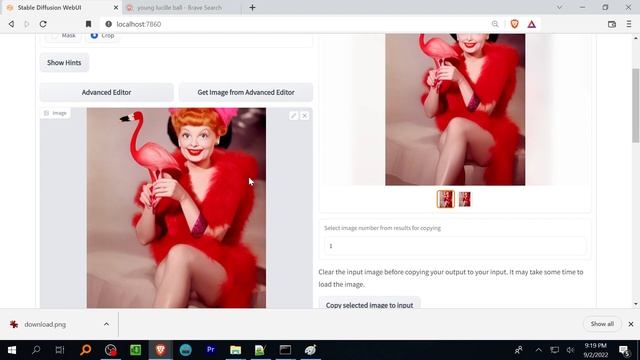Click the image number input field
640x360 pixels.
pyautogui.click(x=455, y=246)
